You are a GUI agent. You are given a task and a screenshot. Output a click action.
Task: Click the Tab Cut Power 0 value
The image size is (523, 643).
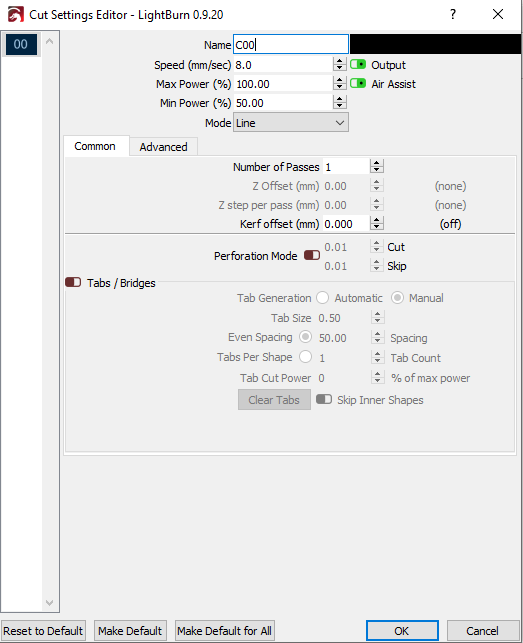coord(322,378)
